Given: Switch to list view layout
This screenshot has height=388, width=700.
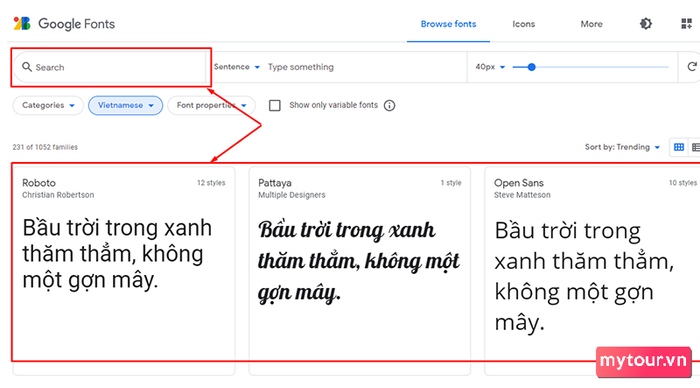Looking at the screenshot, I should click(x=696, y=147).
